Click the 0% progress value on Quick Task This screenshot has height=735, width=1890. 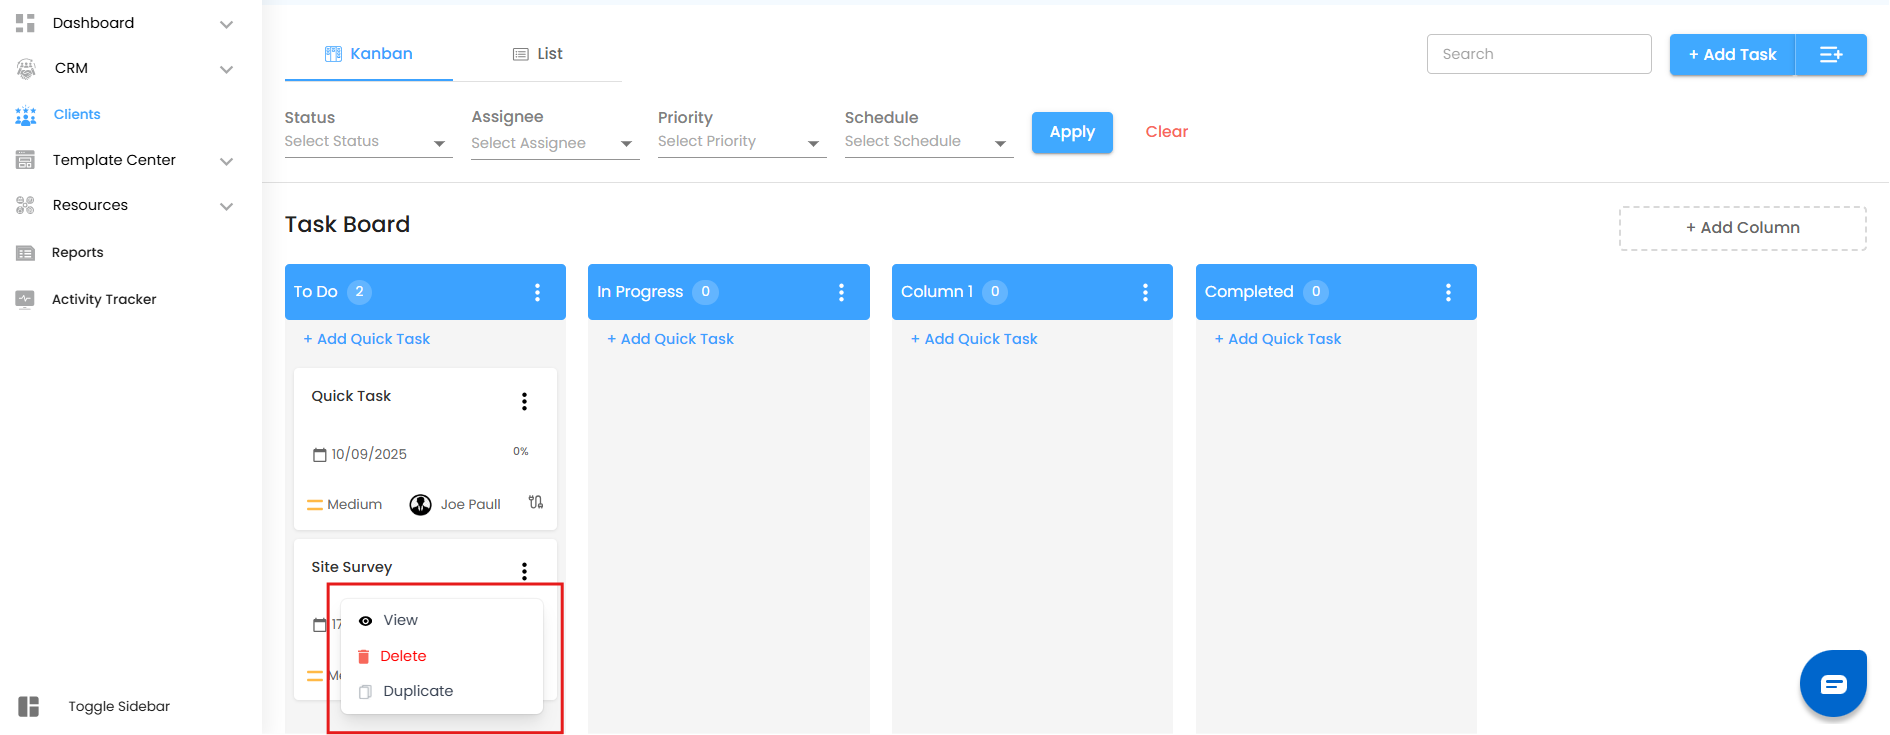click(x=521, y=452)
